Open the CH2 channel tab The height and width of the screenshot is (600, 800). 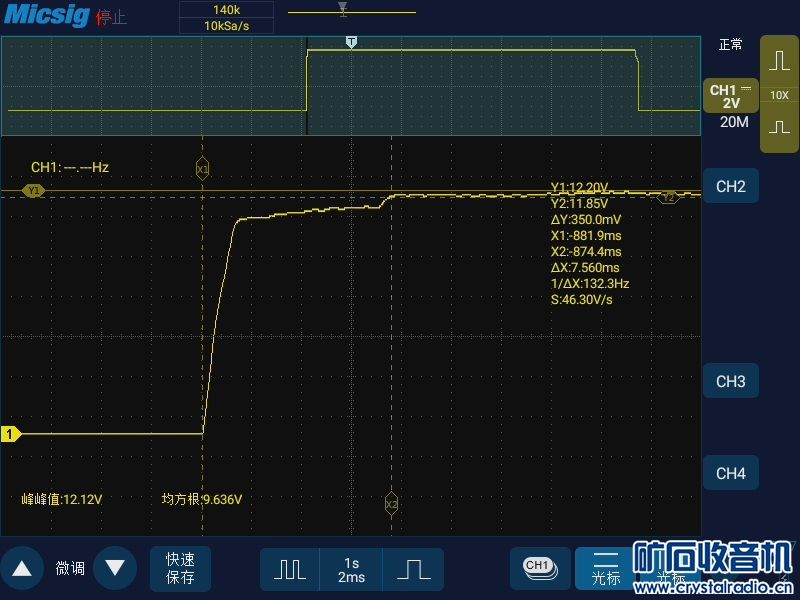click(x=731, y=186)
